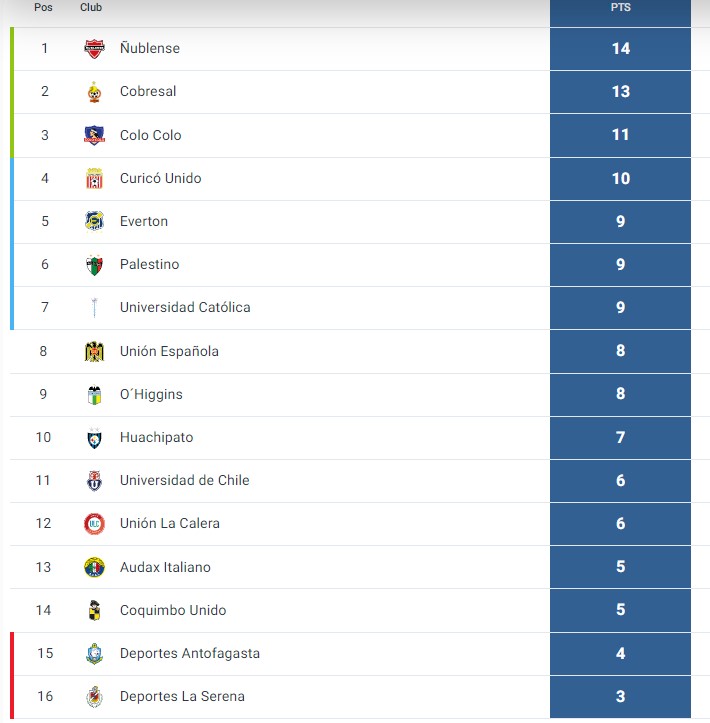
Task: Sort by the PTS column header
Action: click(621, 7)
